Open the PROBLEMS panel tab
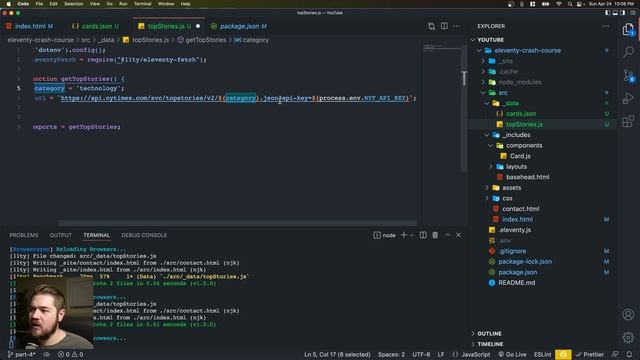 pyautogui.click(x=24, y=235)
